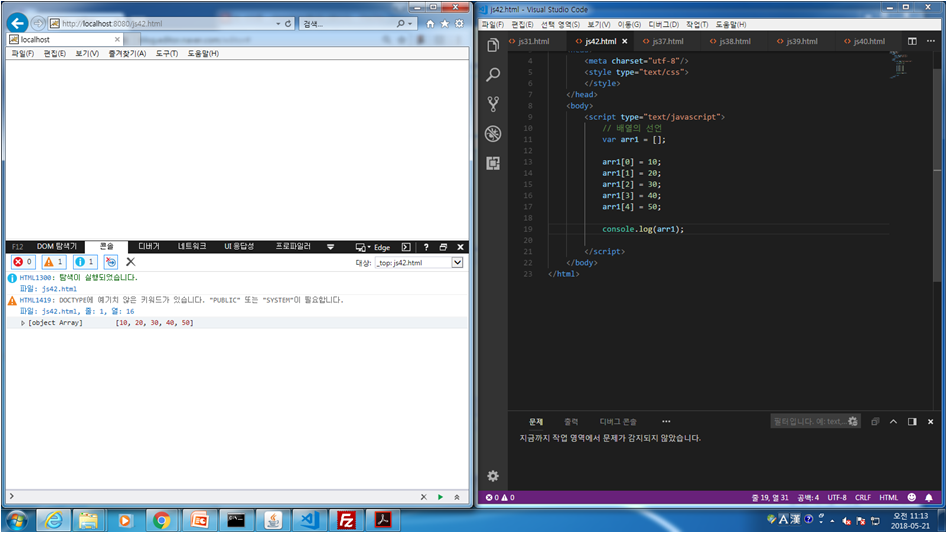Open more panel tabs ellipsis
This screenshot has width=947, height=533.
[666, 421]
